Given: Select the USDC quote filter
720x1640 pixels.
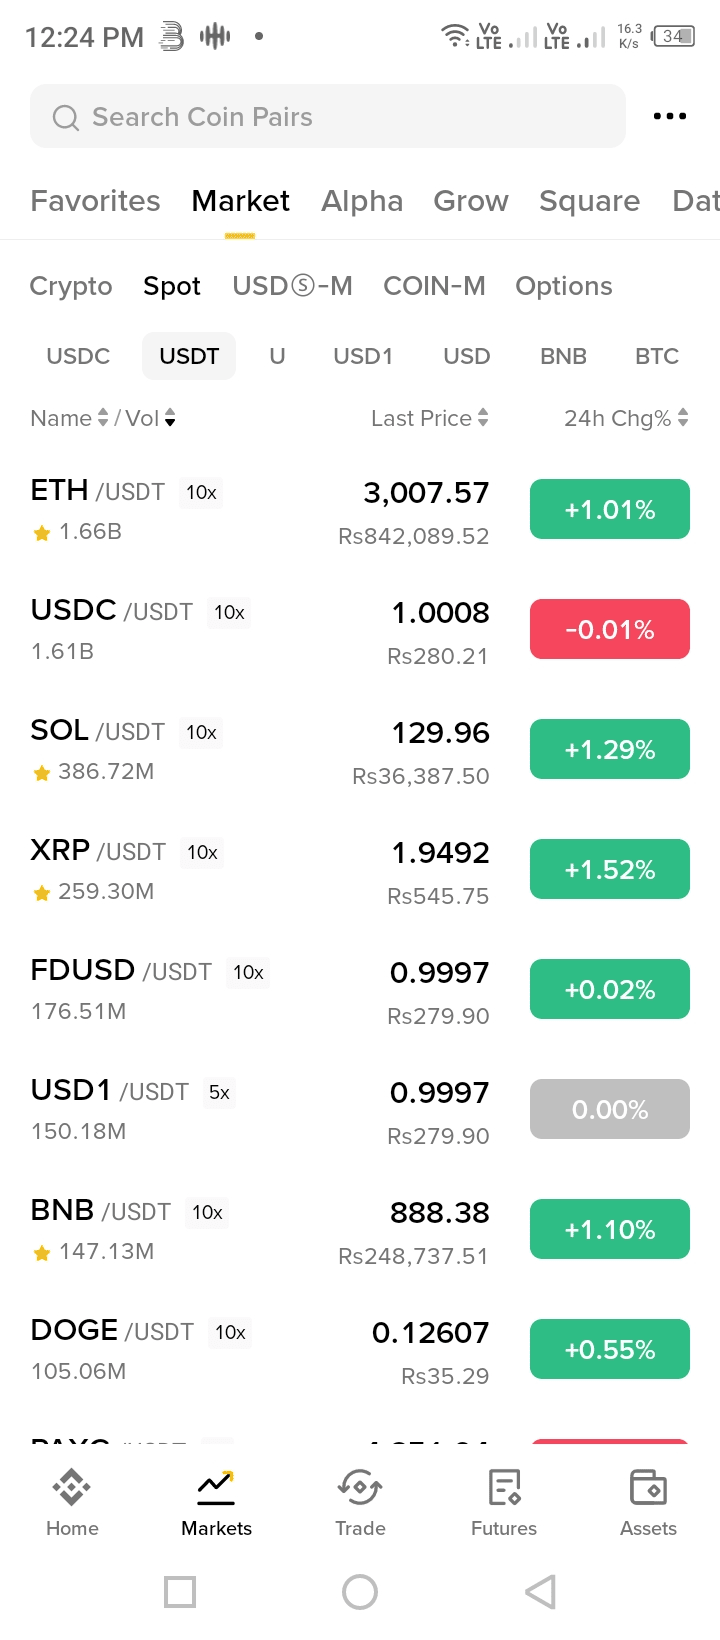Looking at the screenshot, I should pyautogui.click(x=78, y=356).
